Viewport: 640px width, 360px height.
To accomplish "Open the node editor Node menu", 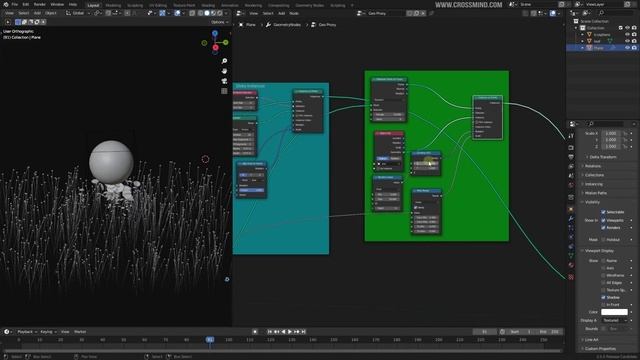I will (294, 13).
